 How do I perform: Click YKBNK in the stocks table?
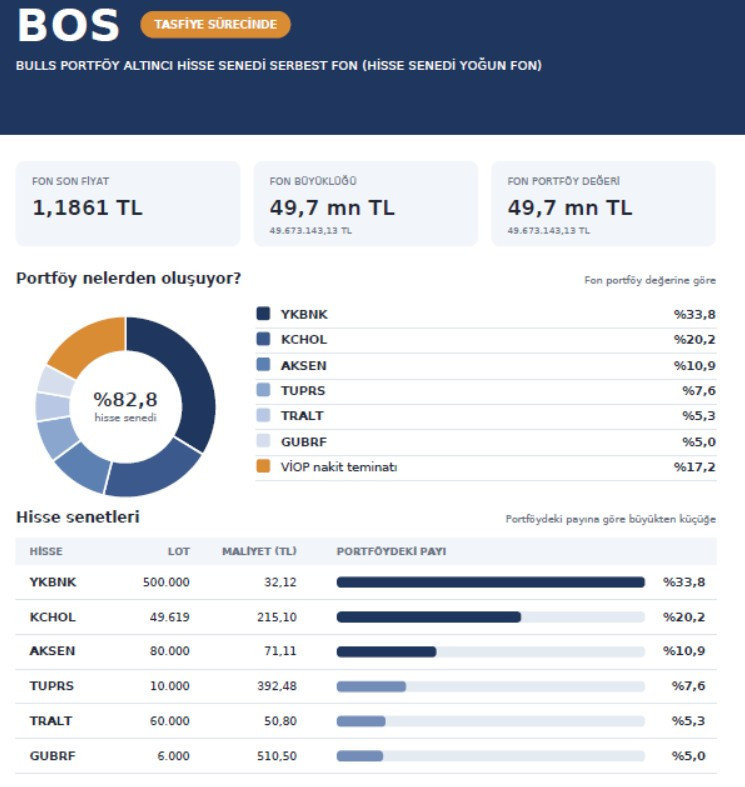click(53, 582)
